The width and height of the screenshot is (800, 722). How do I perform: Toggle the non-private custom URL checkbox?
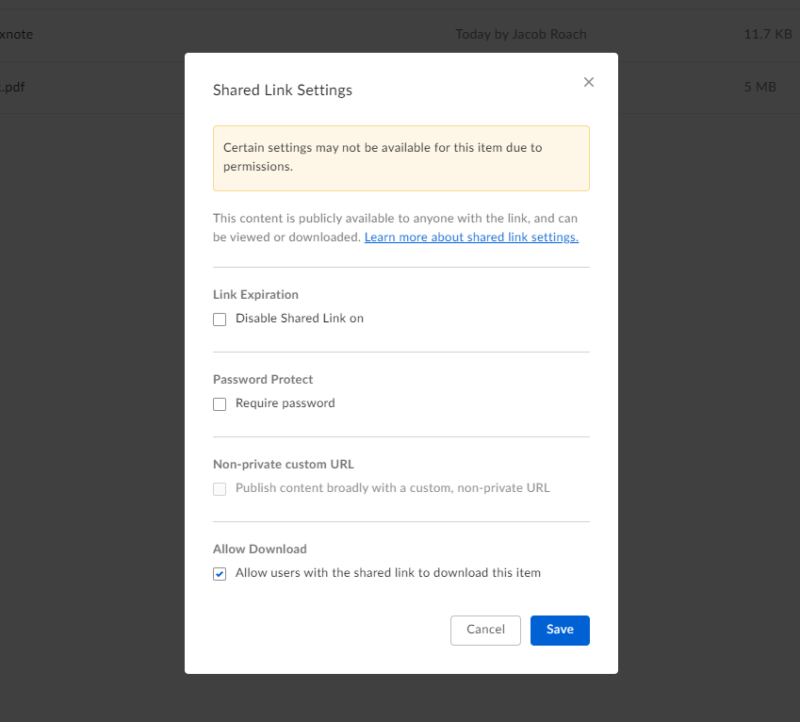pyautogui.click(x=219, y=489)
